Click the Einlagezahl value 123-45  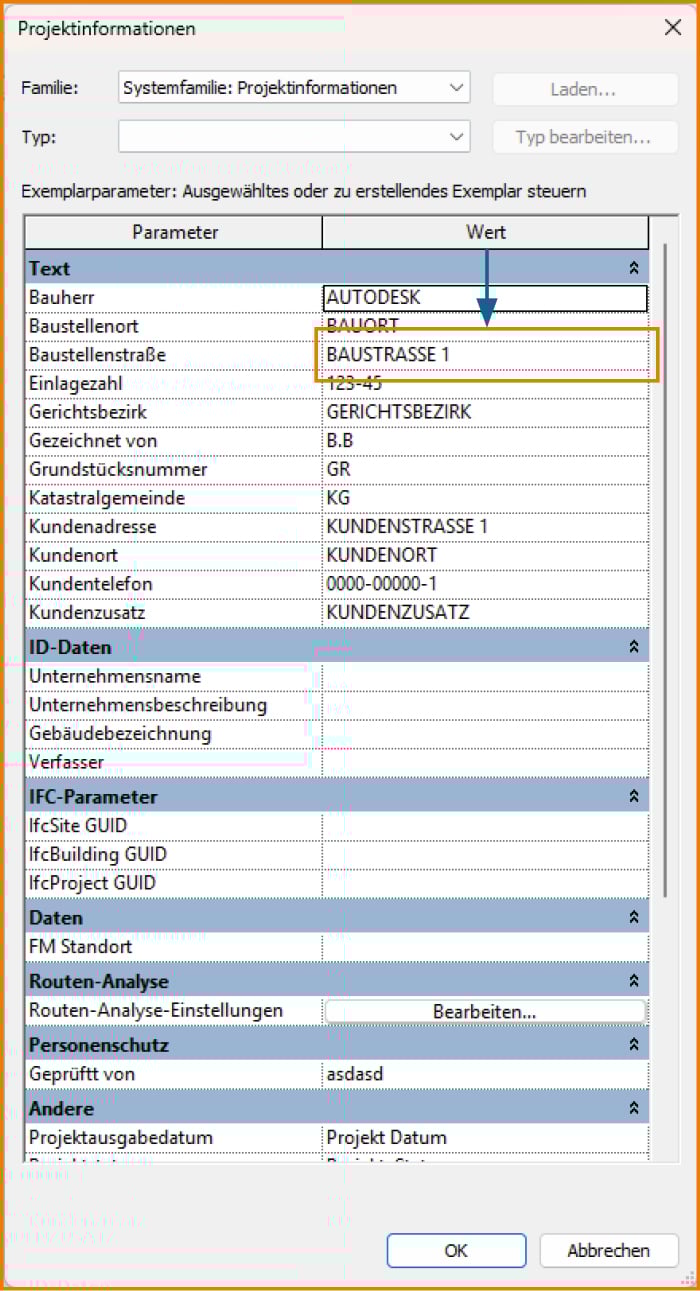coord(485,383)
